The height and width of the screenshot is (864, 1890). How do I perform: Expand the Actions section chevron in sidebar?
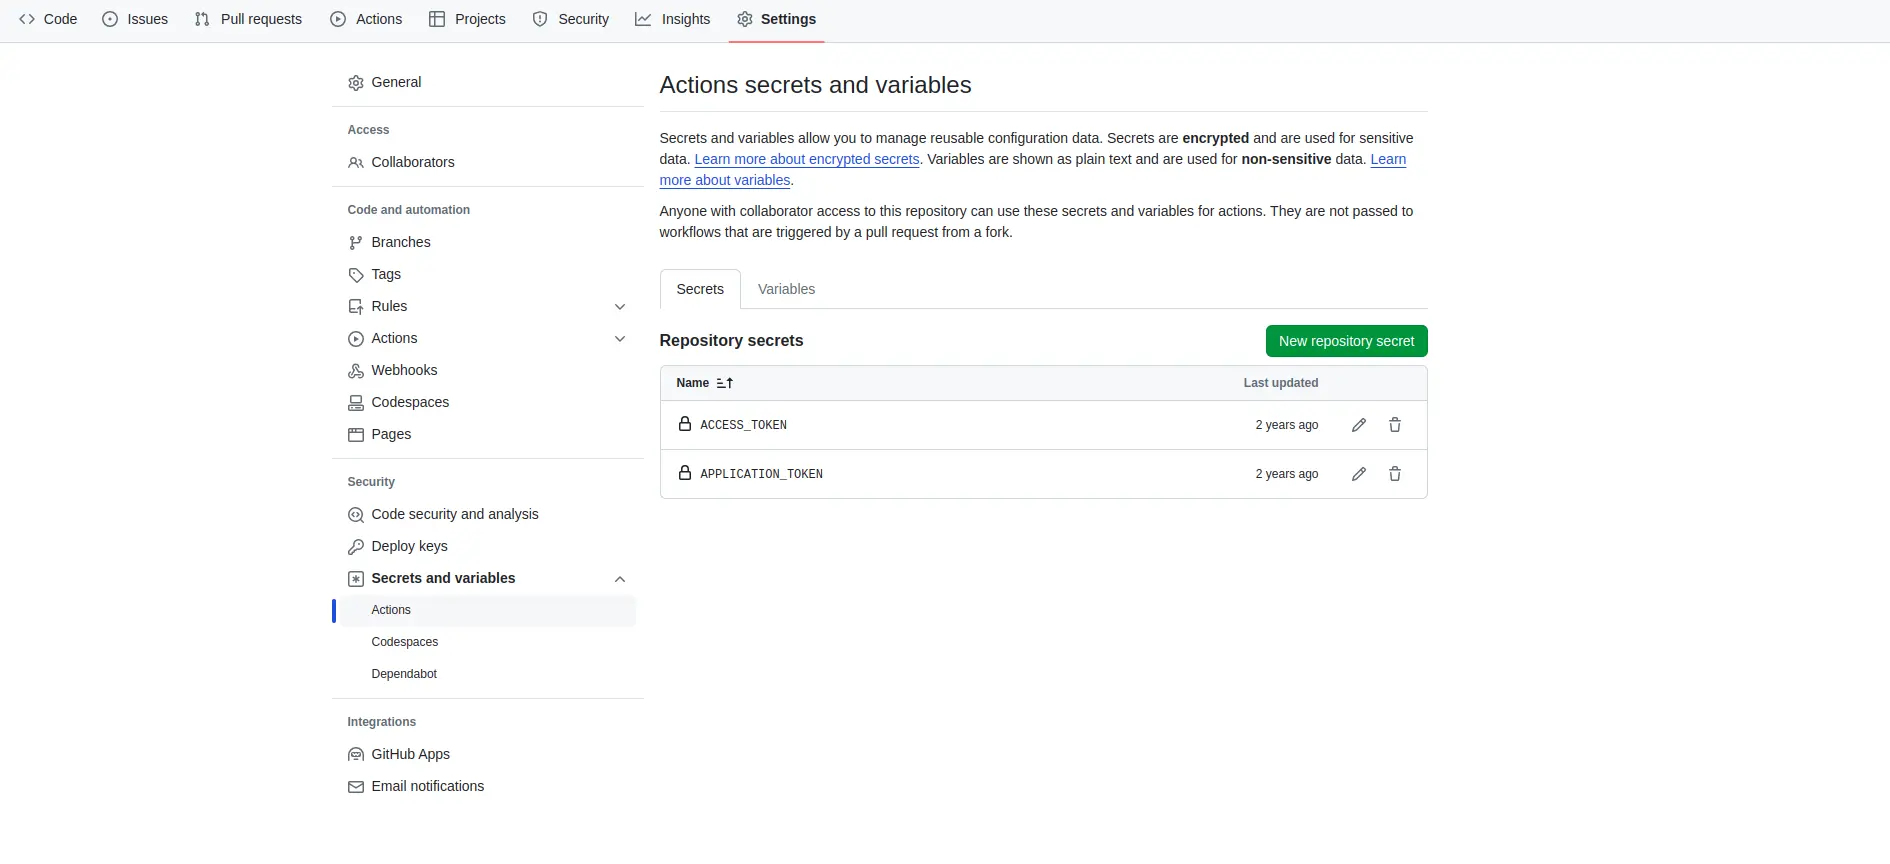point(620,339)
